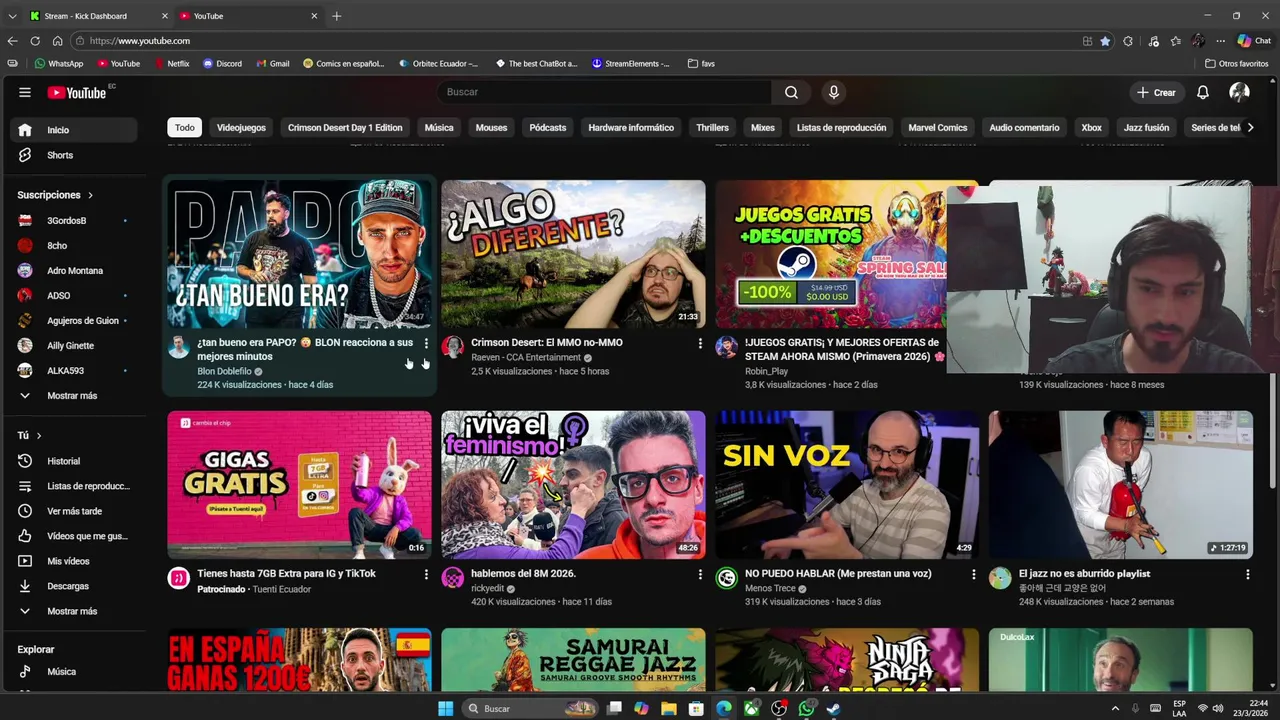1280x720 pixels.
Task: Open options menu for NO PUEDO HABLAR video
Action: (x=974, y=574)
